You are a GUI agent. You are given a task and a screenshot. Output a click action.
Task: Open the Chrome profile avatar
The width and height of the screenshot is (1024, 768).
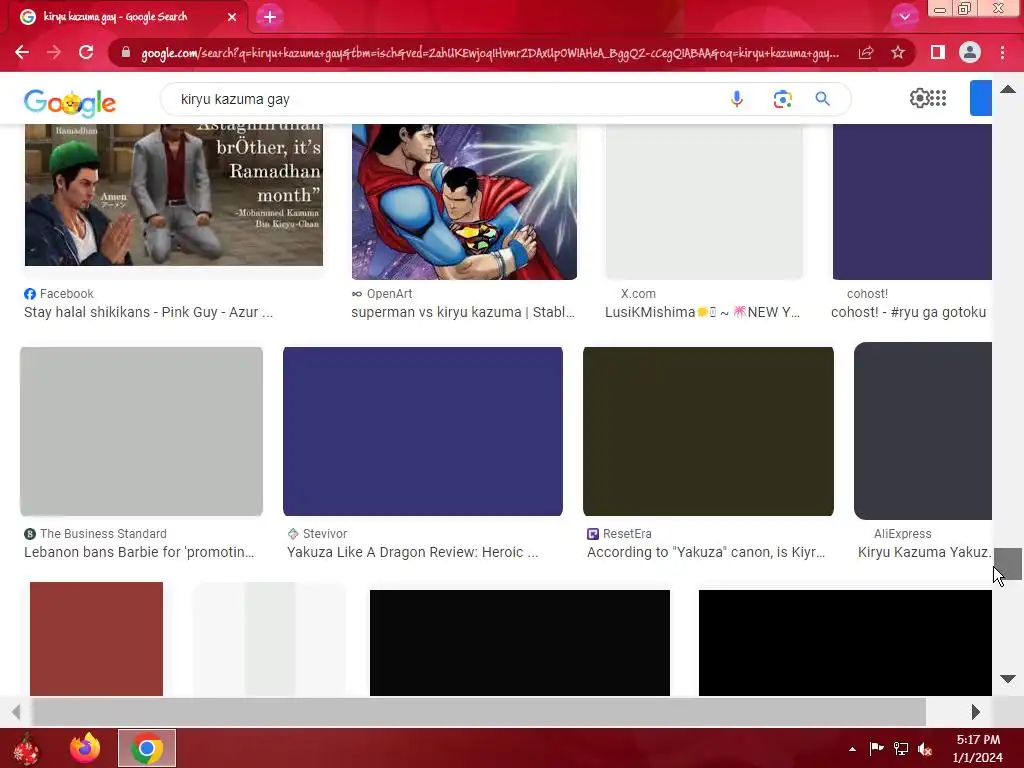[x=970, y=52]
